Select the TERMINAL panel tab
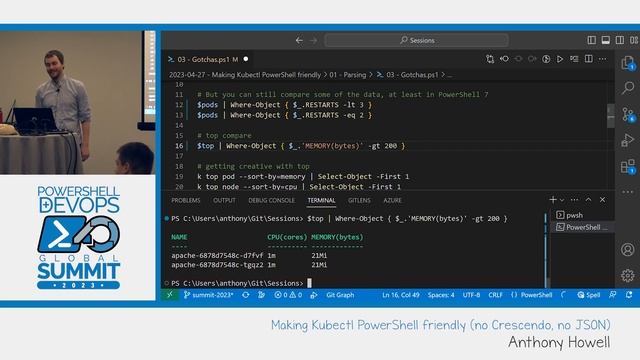This screenshot has height=360, width=640. click(321, 200)
